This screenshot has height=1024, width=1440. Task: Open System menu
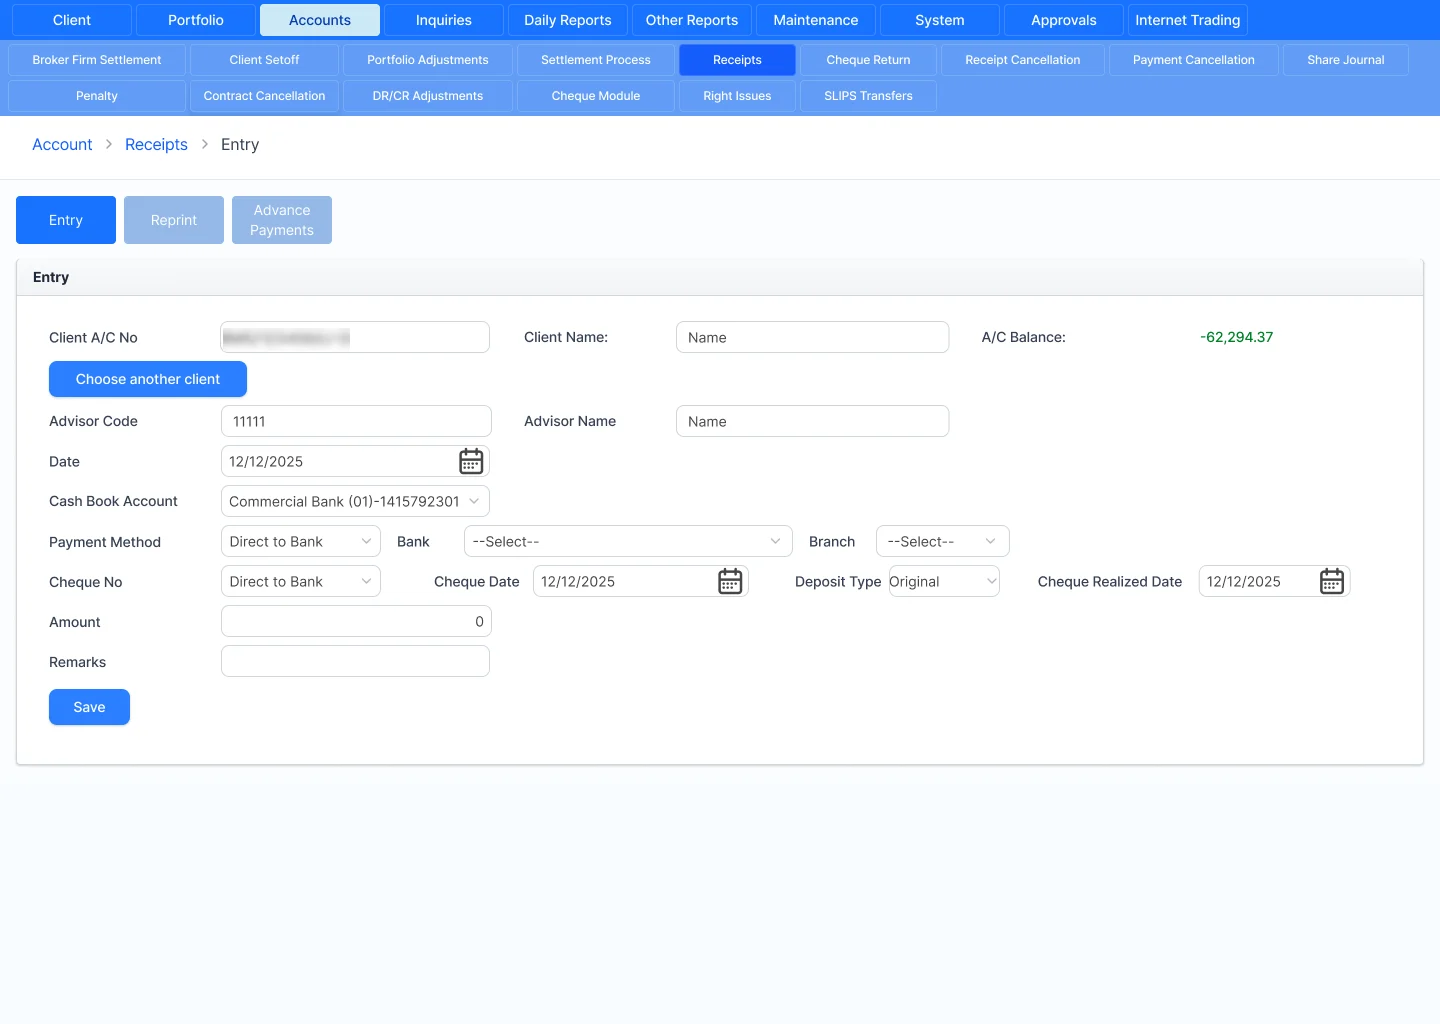point(940,20)
